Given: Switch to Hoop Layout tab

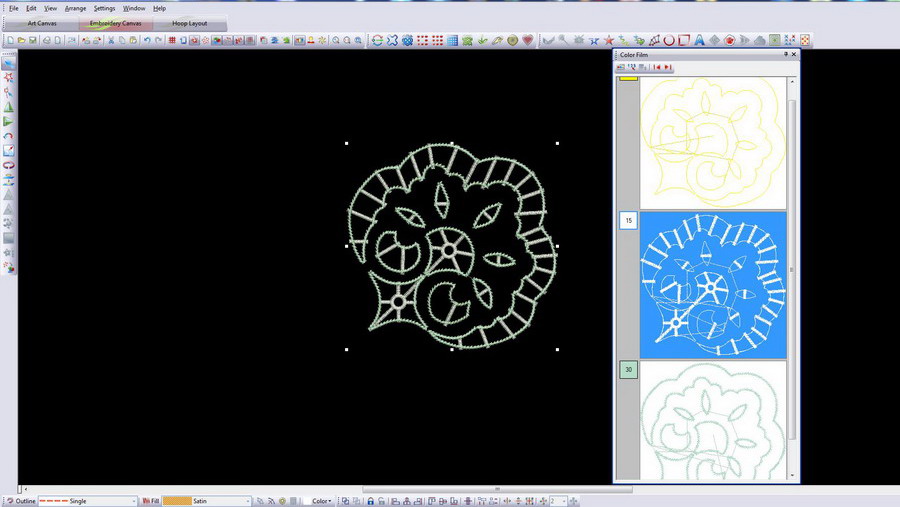Looking at the screenshot, I should 189,24.
